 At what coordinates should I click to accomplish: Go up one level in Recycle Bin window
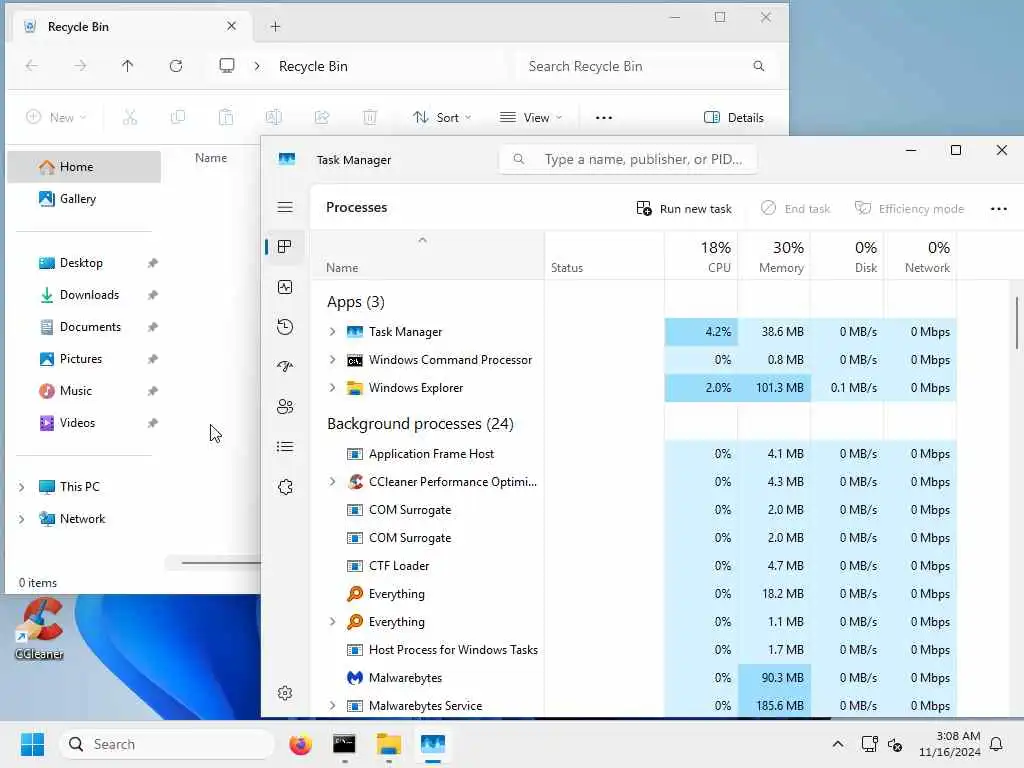pyautogui.click(x=127, y=66)
